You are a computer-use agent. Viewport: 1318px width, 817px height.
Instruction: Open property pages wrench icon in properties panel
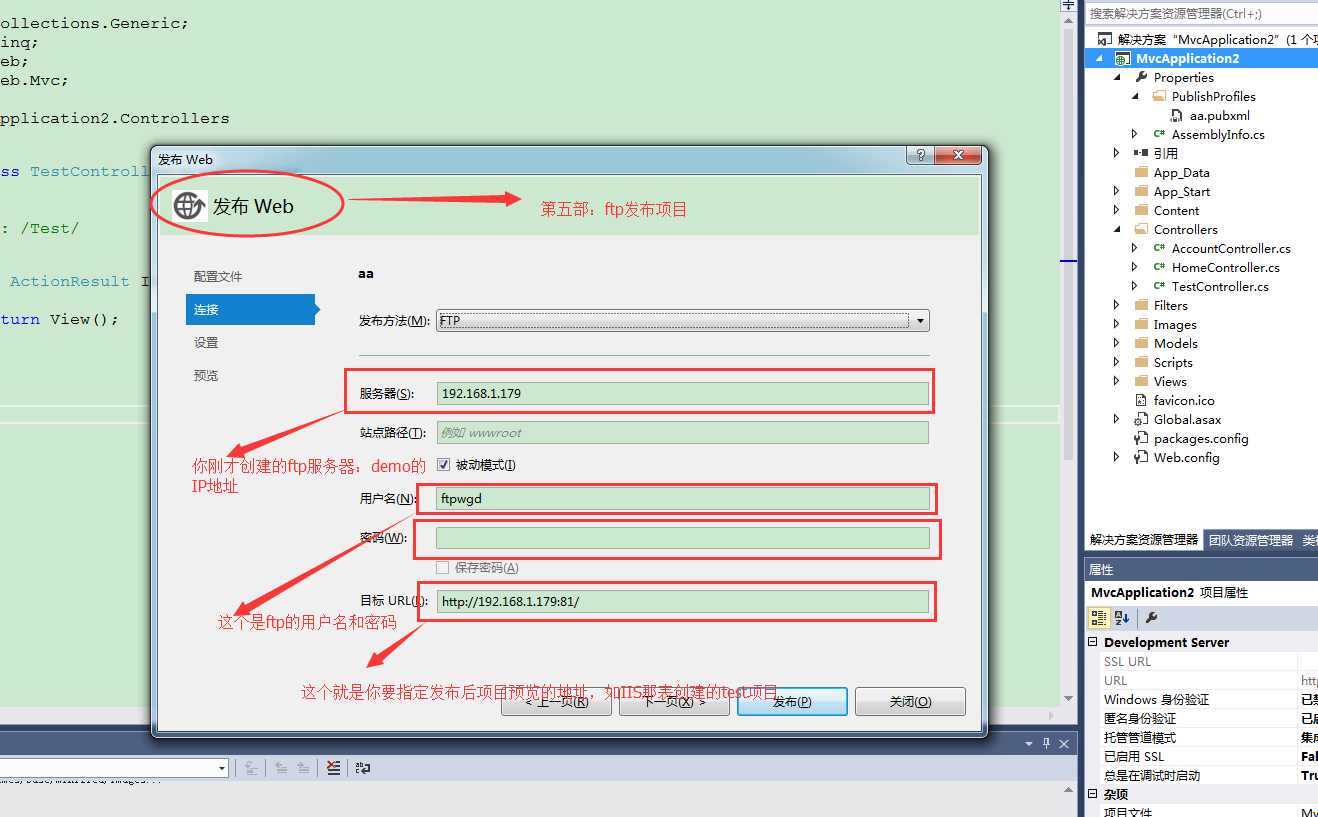tap(1151, 618)
